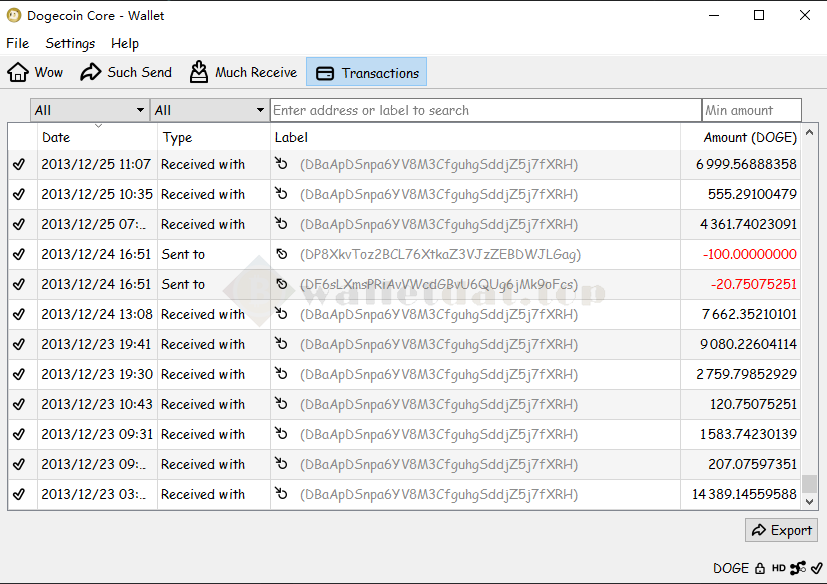The height and width of the screenshot is (584, 827).
Task: Click the wallet encryption lock icon
Action: tap(760, 568)
